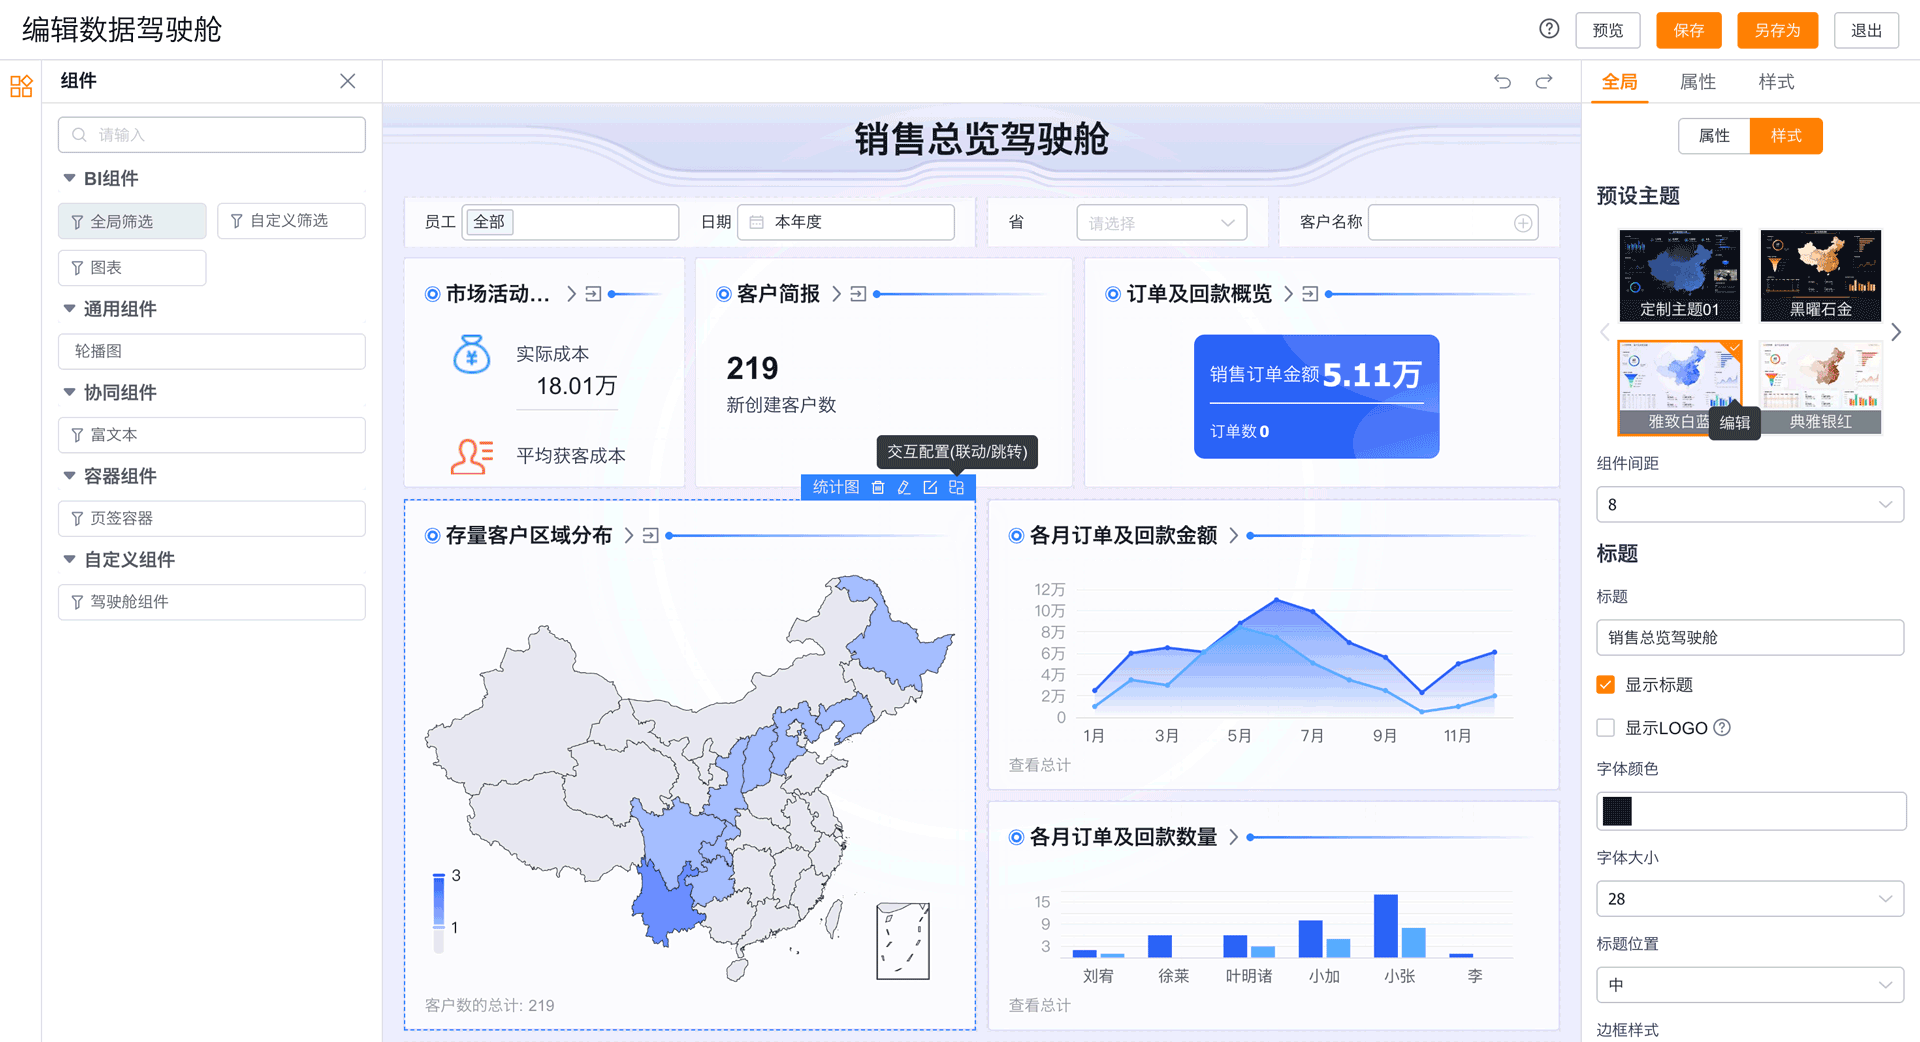The image size is (1920, 1042).
Task: Click the jump icon next to 市场活动 title
Action: (x=593, y=294)
